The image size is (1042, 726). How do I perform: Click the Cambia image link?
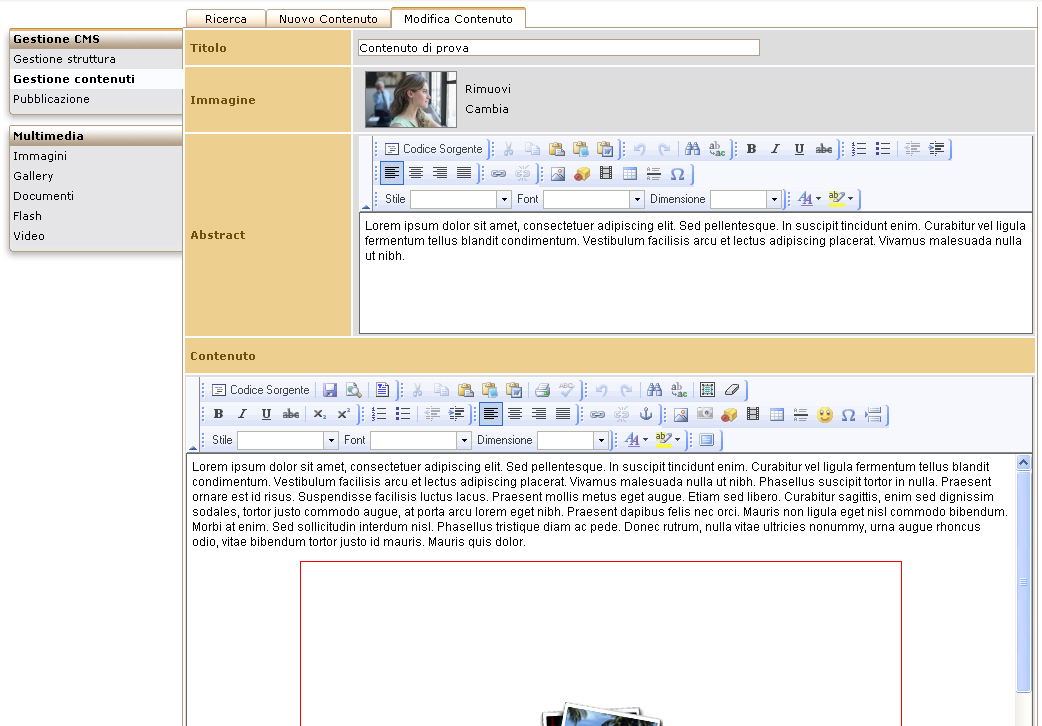(487, 109)
